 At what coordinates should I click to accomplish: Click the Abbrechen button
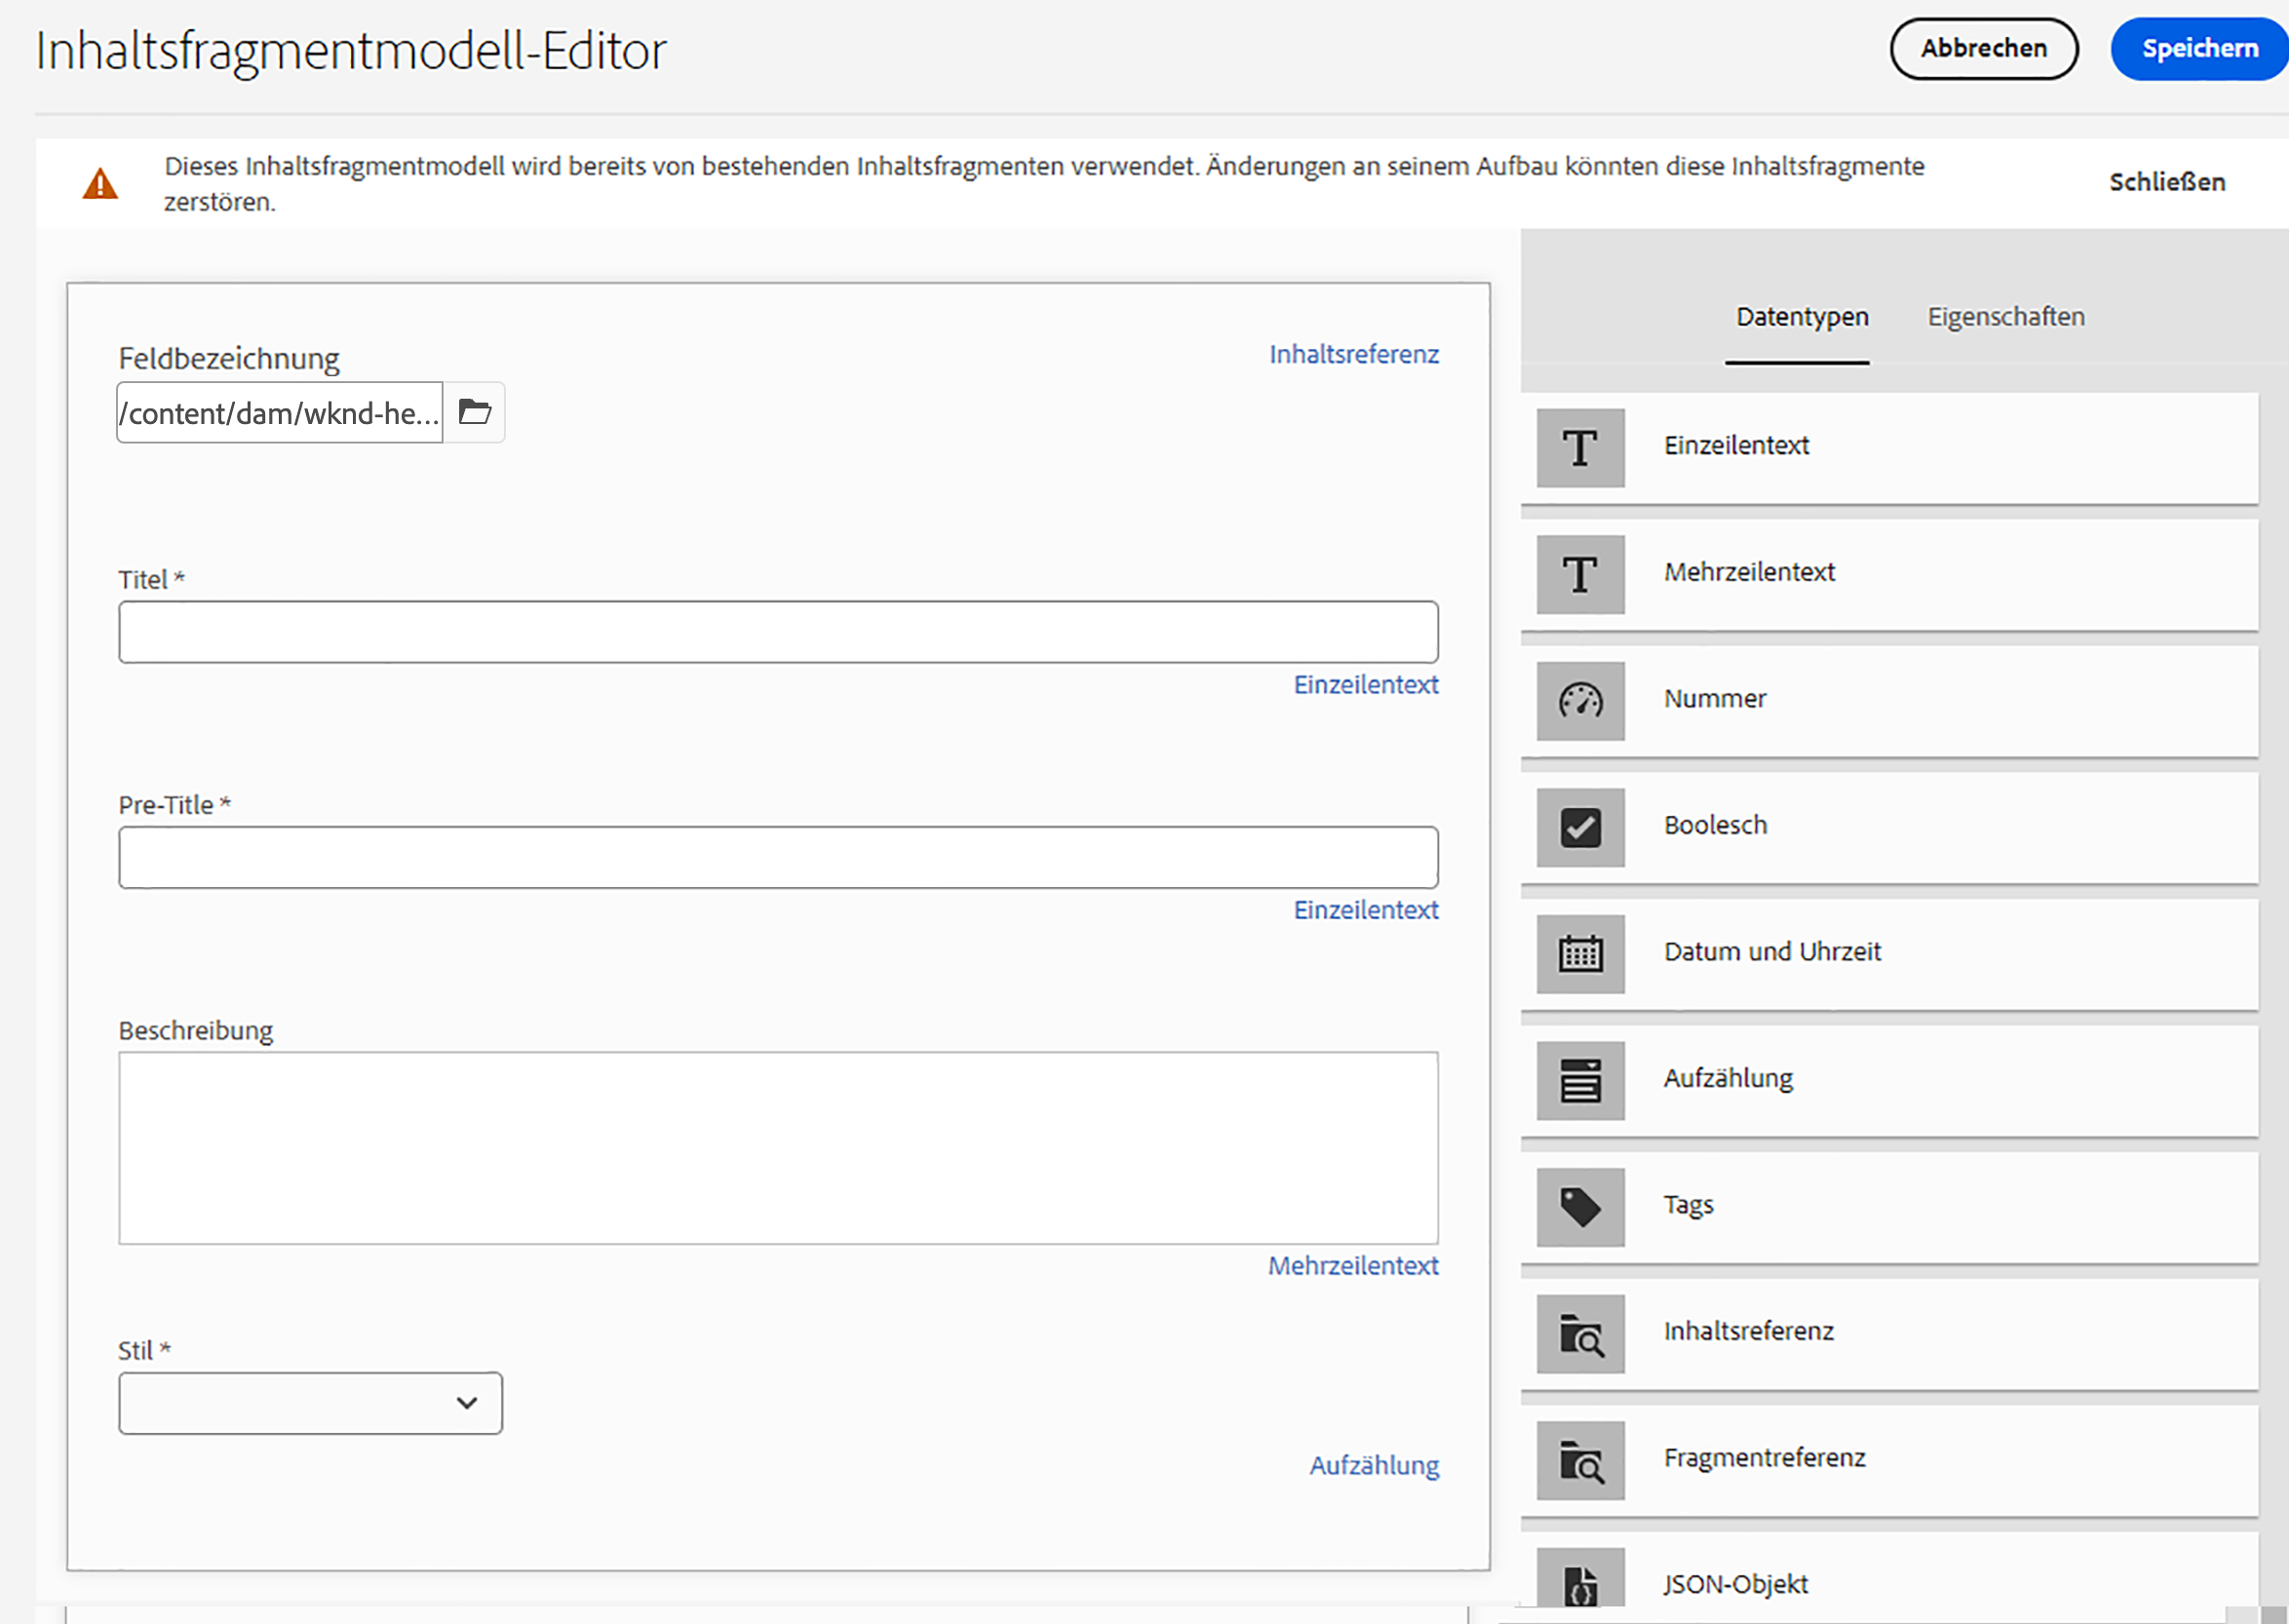[1983, 48]
